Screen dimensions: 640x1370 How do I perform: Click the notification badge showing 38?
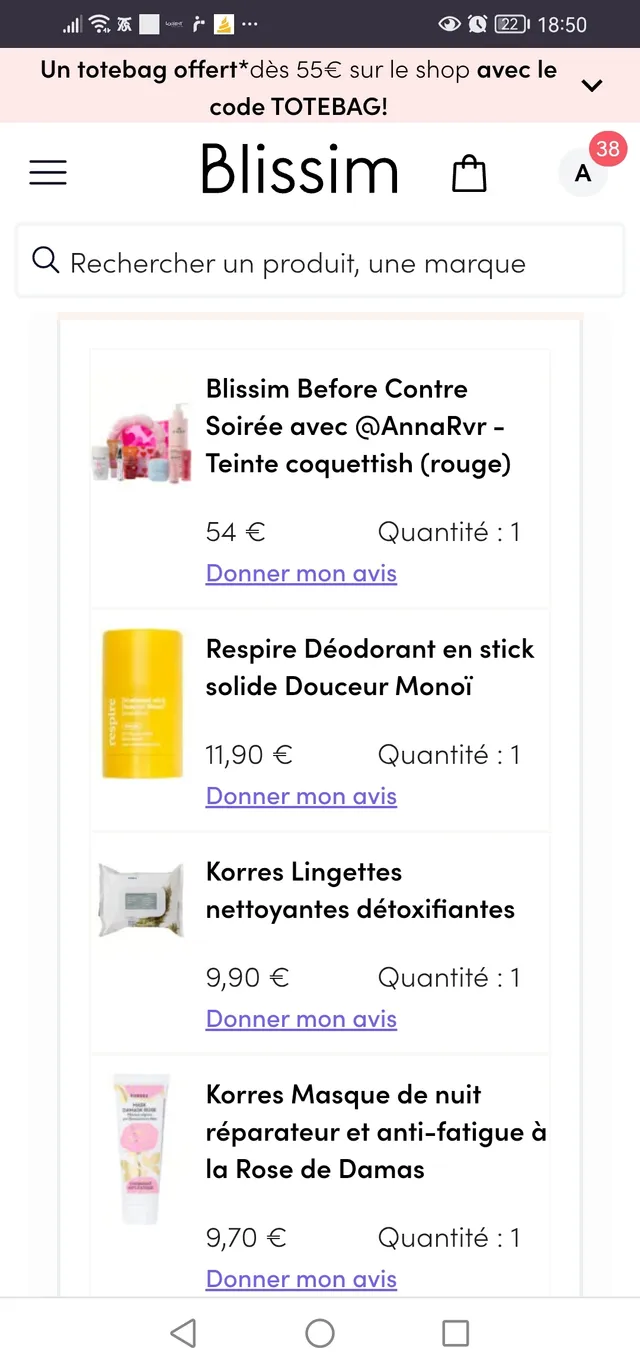coord(607,148)
